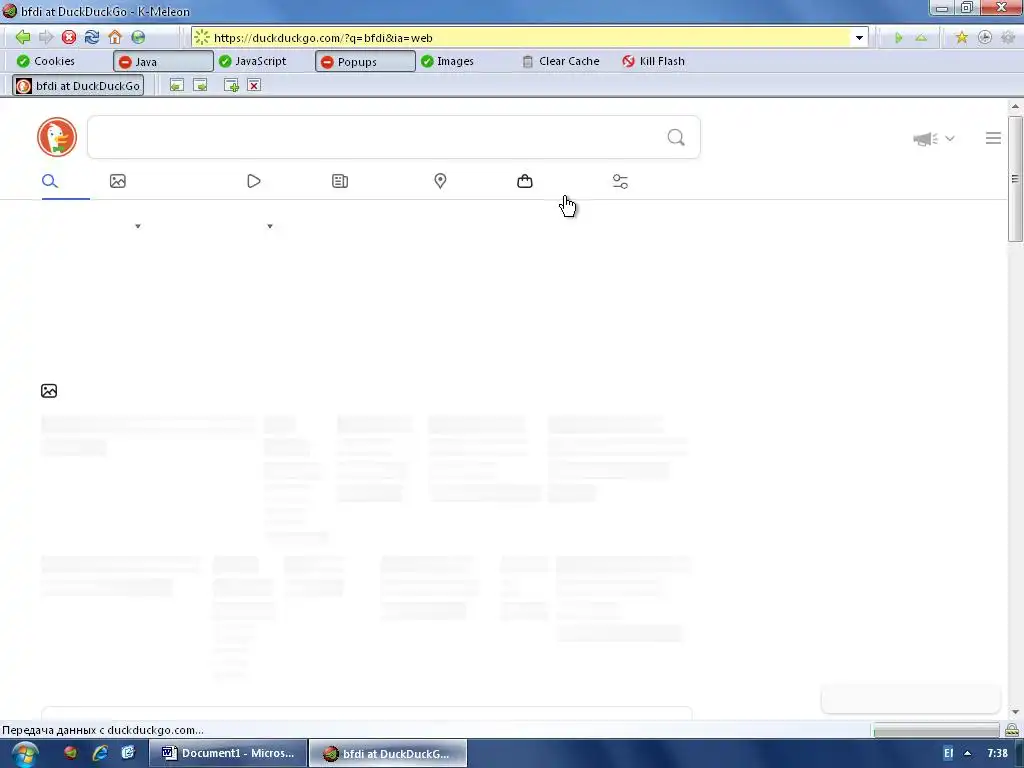1024x768 pixels.
Task: Open the preferences gear icon
Action: 1008,38
